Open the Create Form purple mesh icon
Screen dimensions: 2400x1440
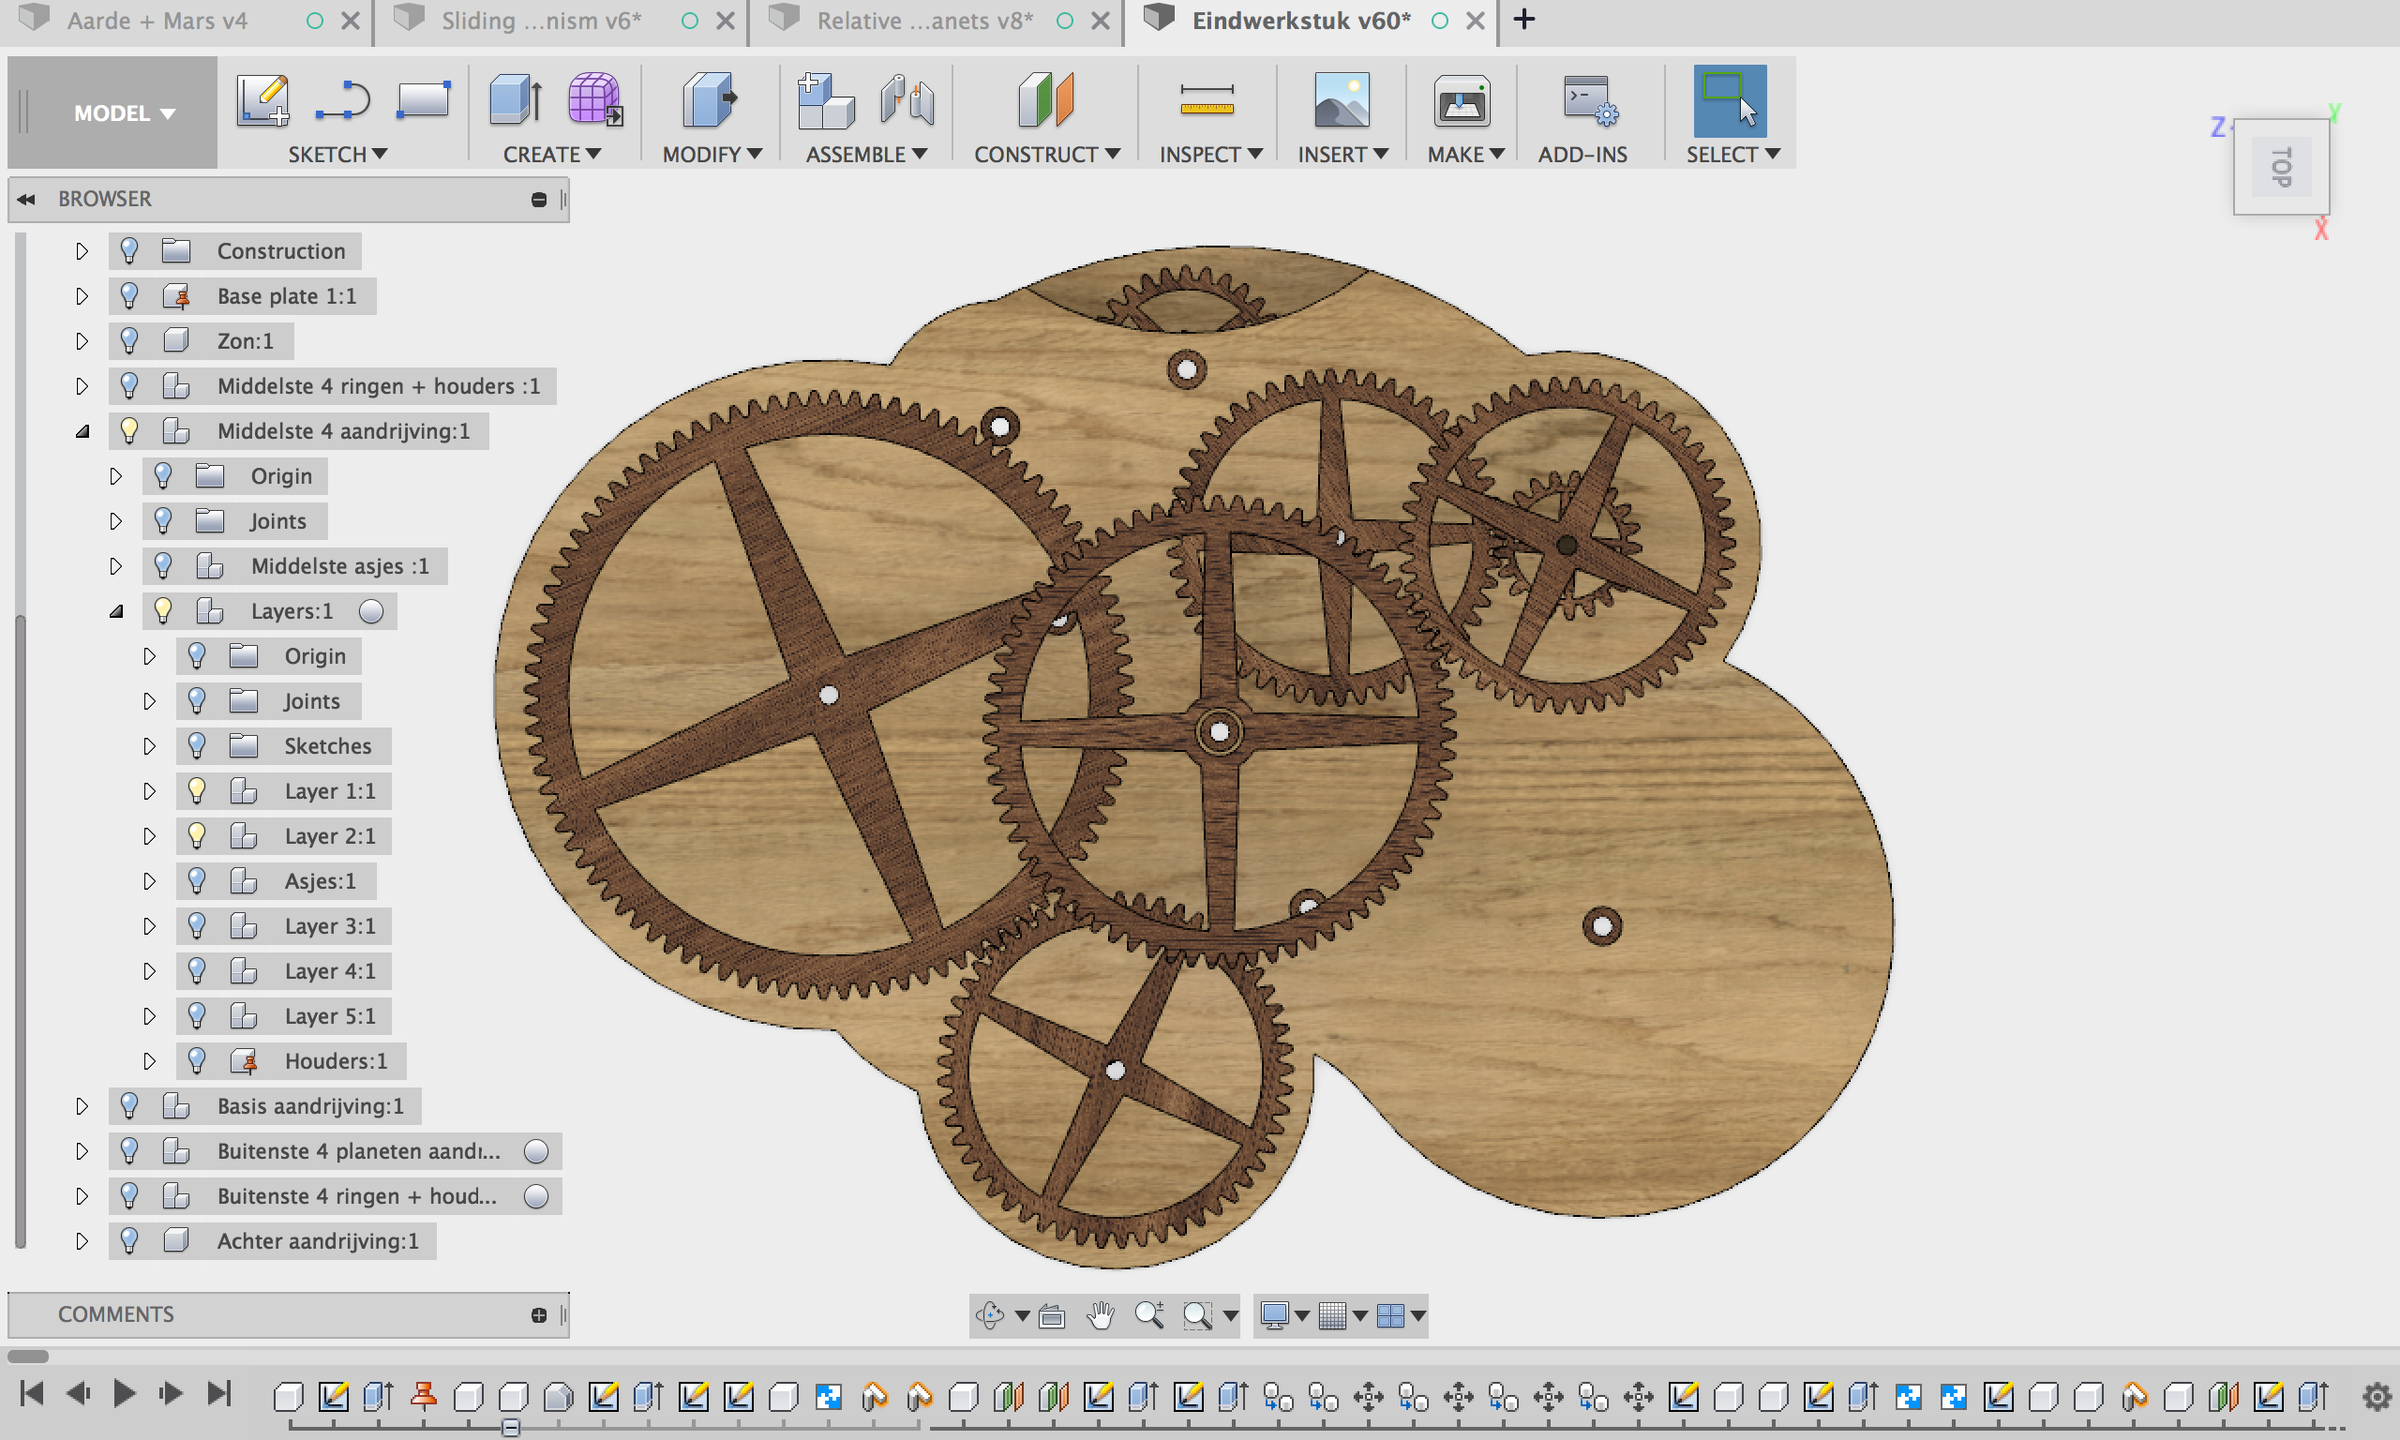click(595, 100)
